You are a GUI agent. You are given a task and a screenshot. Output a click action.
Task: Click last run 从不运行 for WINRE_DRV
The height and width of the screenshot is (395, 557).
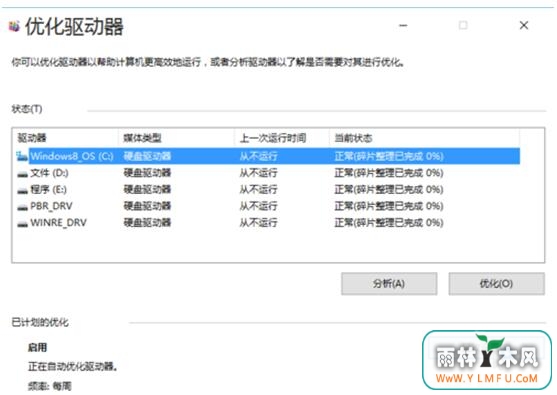pyautogui.click(x=258, y=223)
